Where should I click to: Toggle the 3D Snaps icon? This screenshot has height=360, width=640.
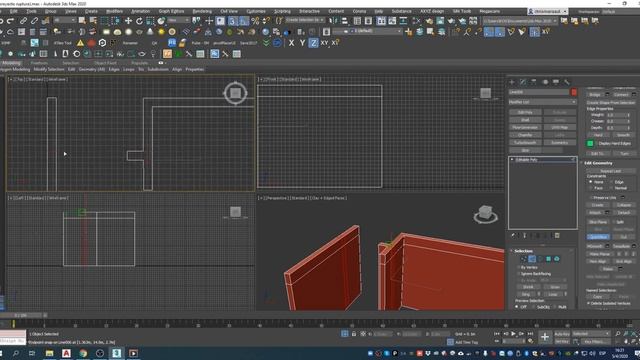(232, 20)
